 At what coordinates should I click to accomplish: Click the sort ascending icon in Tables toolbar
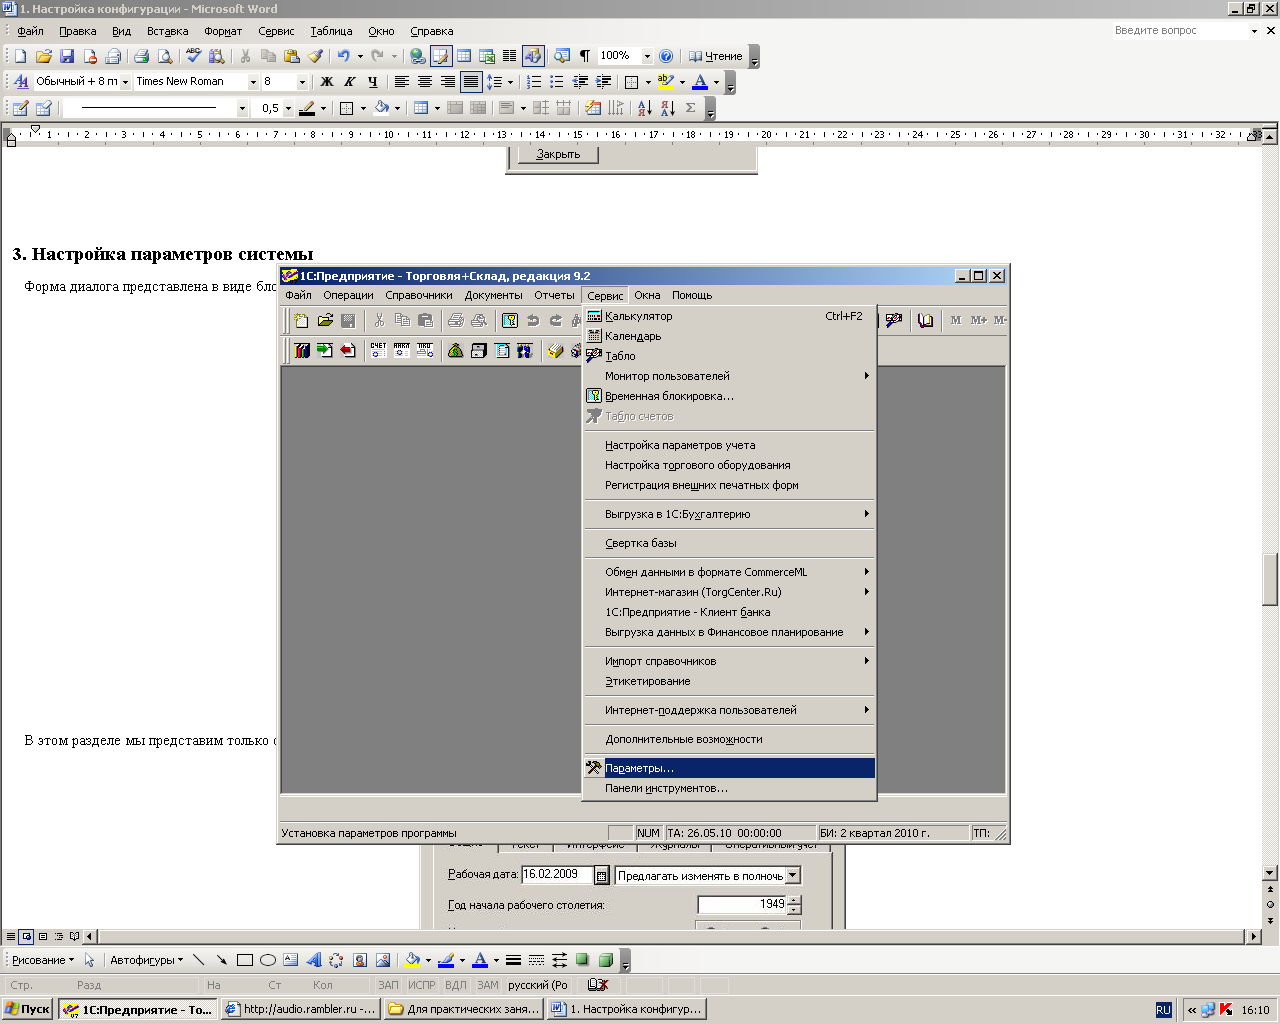pyautogui.click(x=645, y=107)
